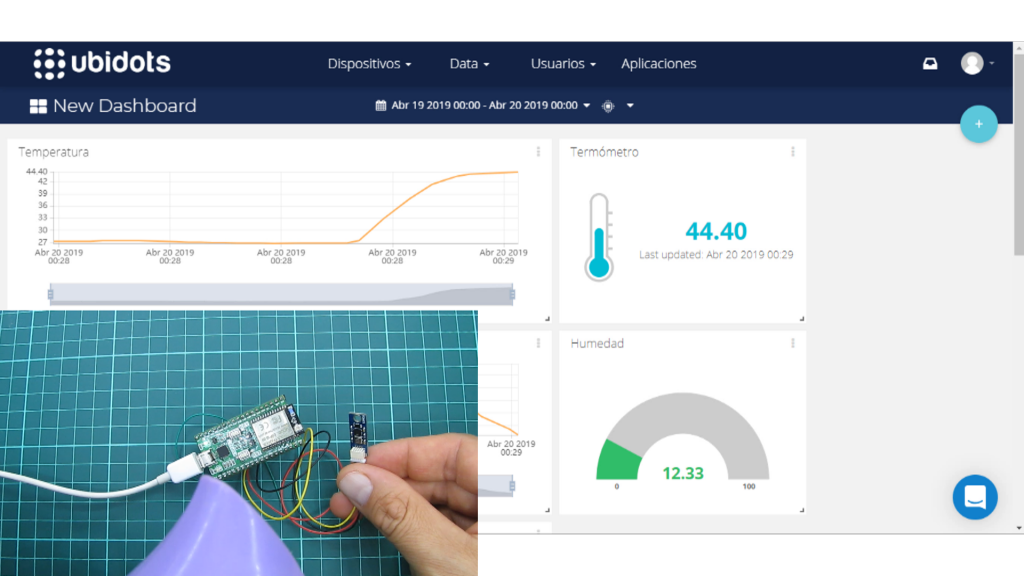Click the Temperatura chart range slider
1024x576 pixels.
pyautogui.click(x=281, y=294)
